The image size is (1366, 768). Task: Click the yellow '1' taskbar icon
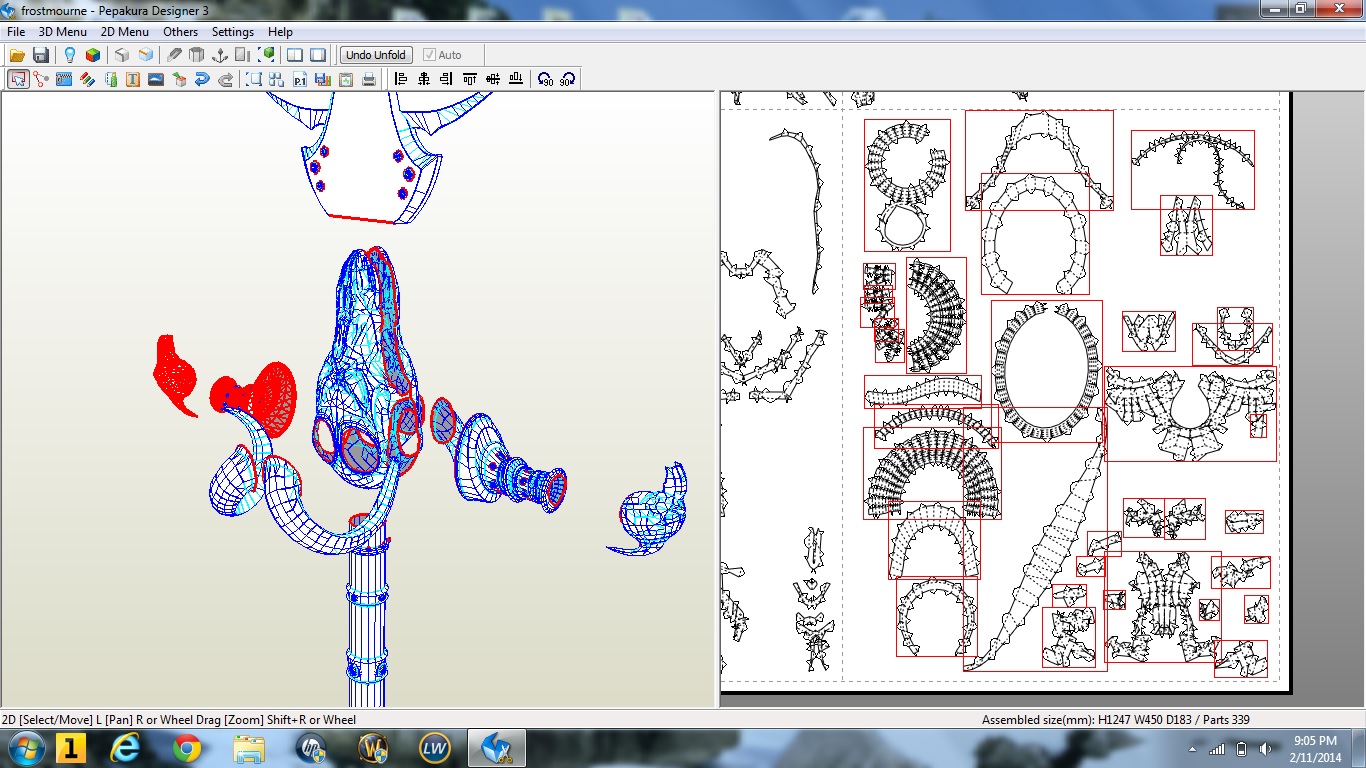[71, 748]
